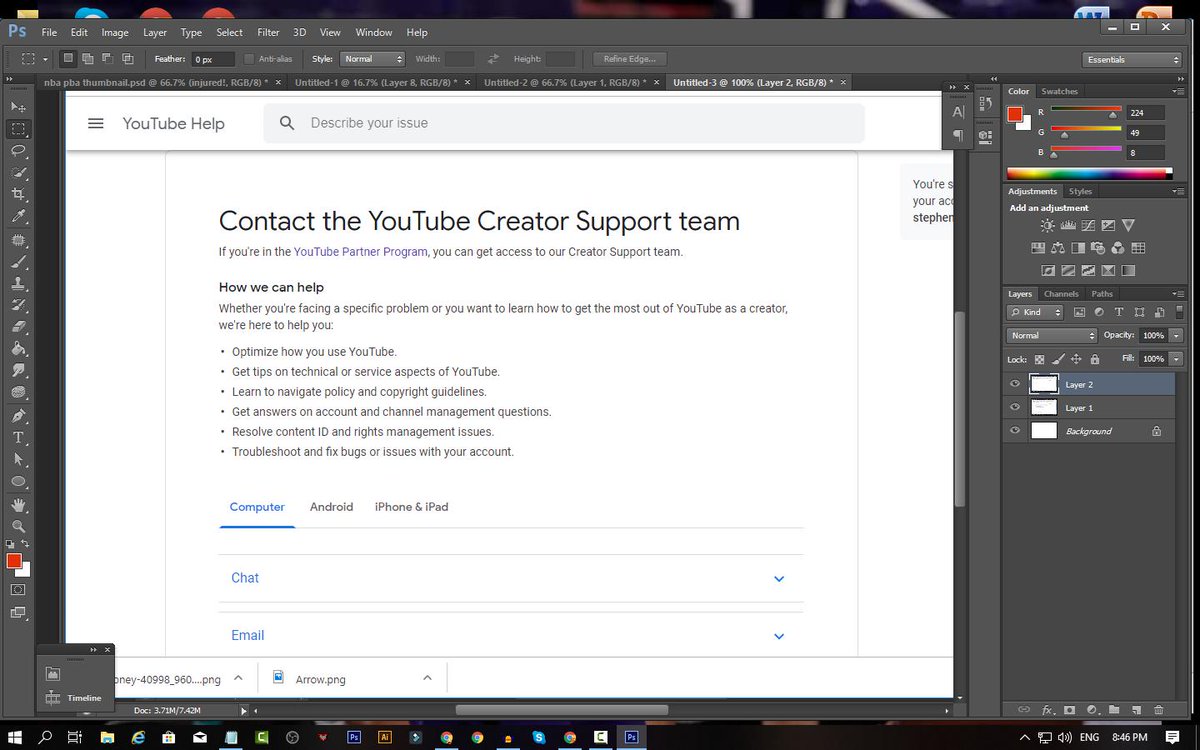Select the Rectangular Marquee tool
This screenshot has width=1200, height=750.
click(x=18, y=129)
